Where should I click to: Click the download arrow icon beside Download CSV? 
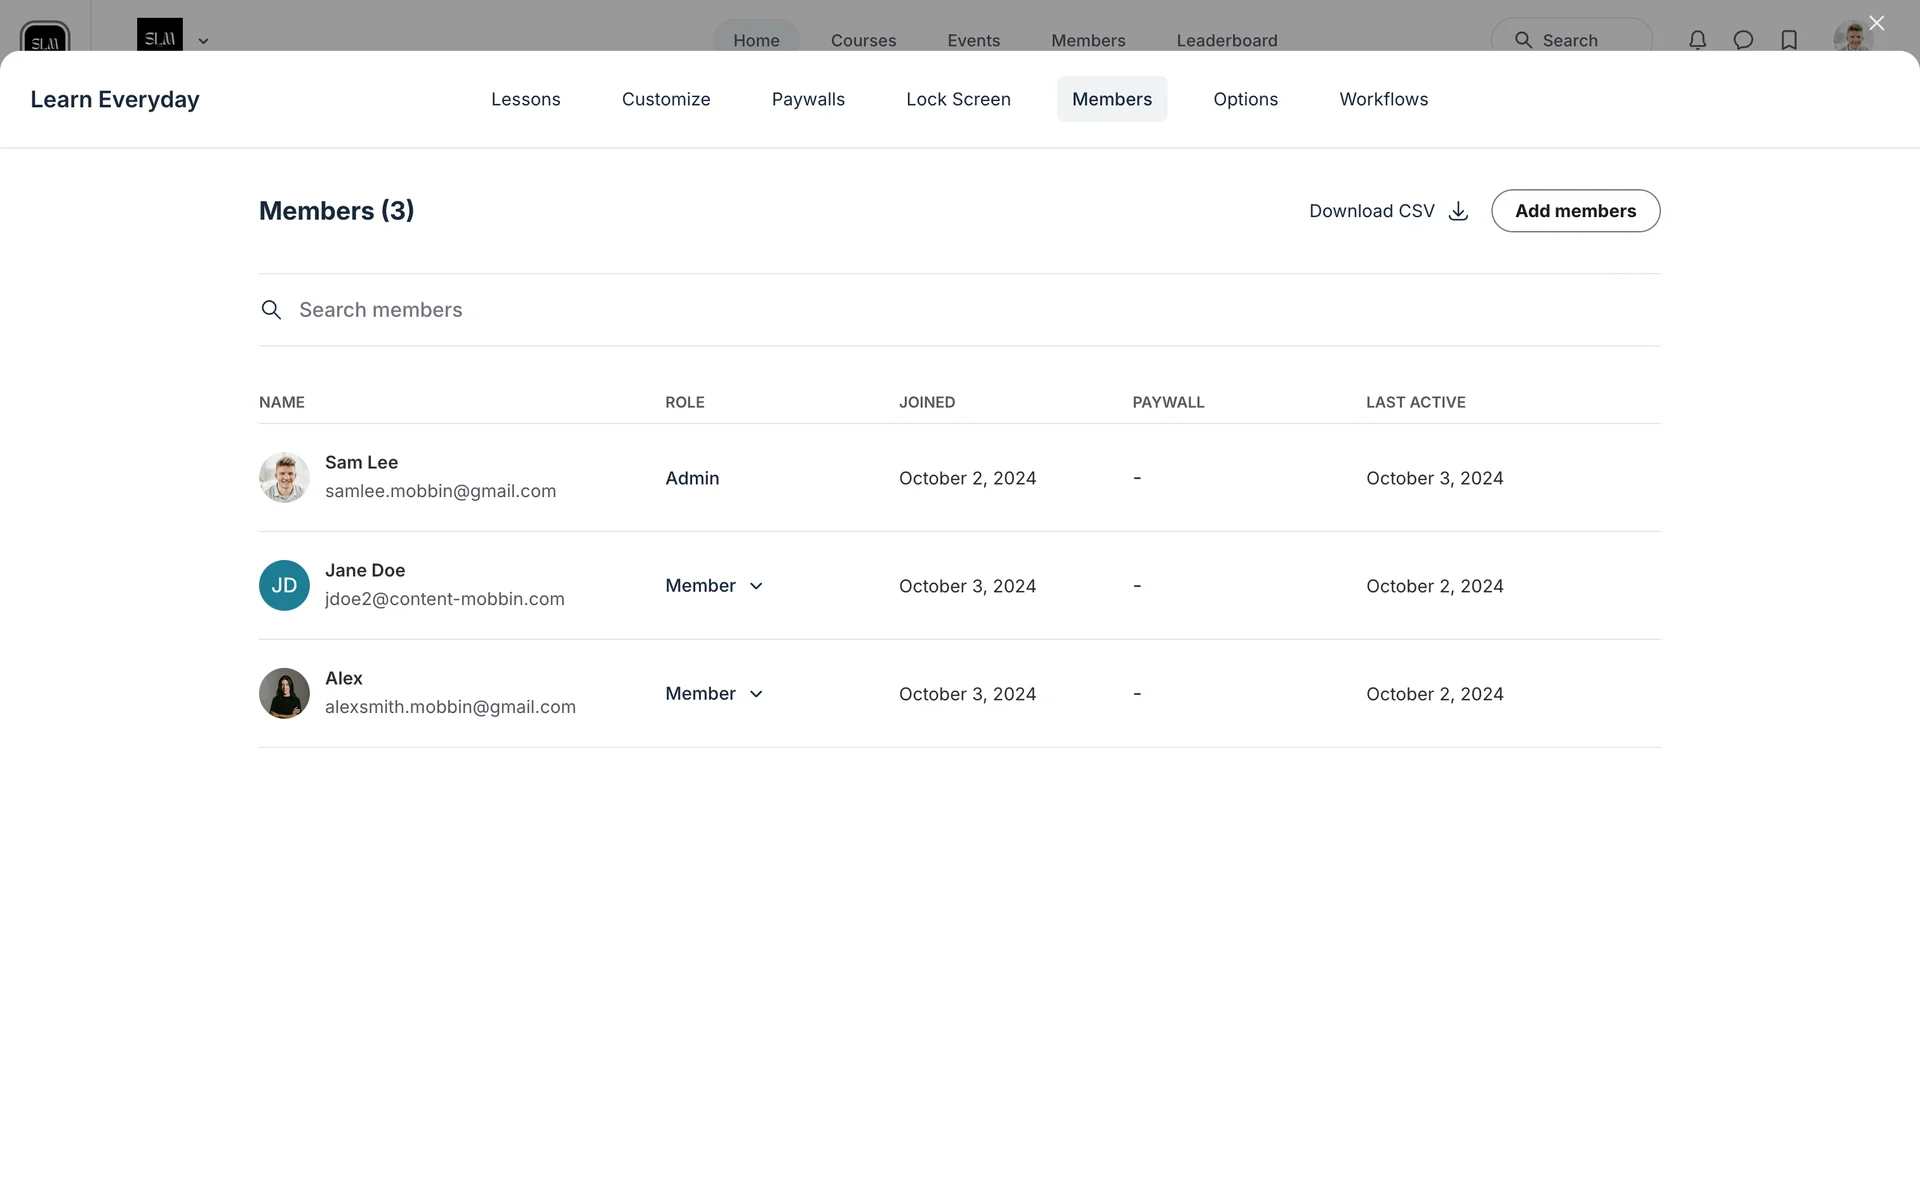[x=1458, y=211]
